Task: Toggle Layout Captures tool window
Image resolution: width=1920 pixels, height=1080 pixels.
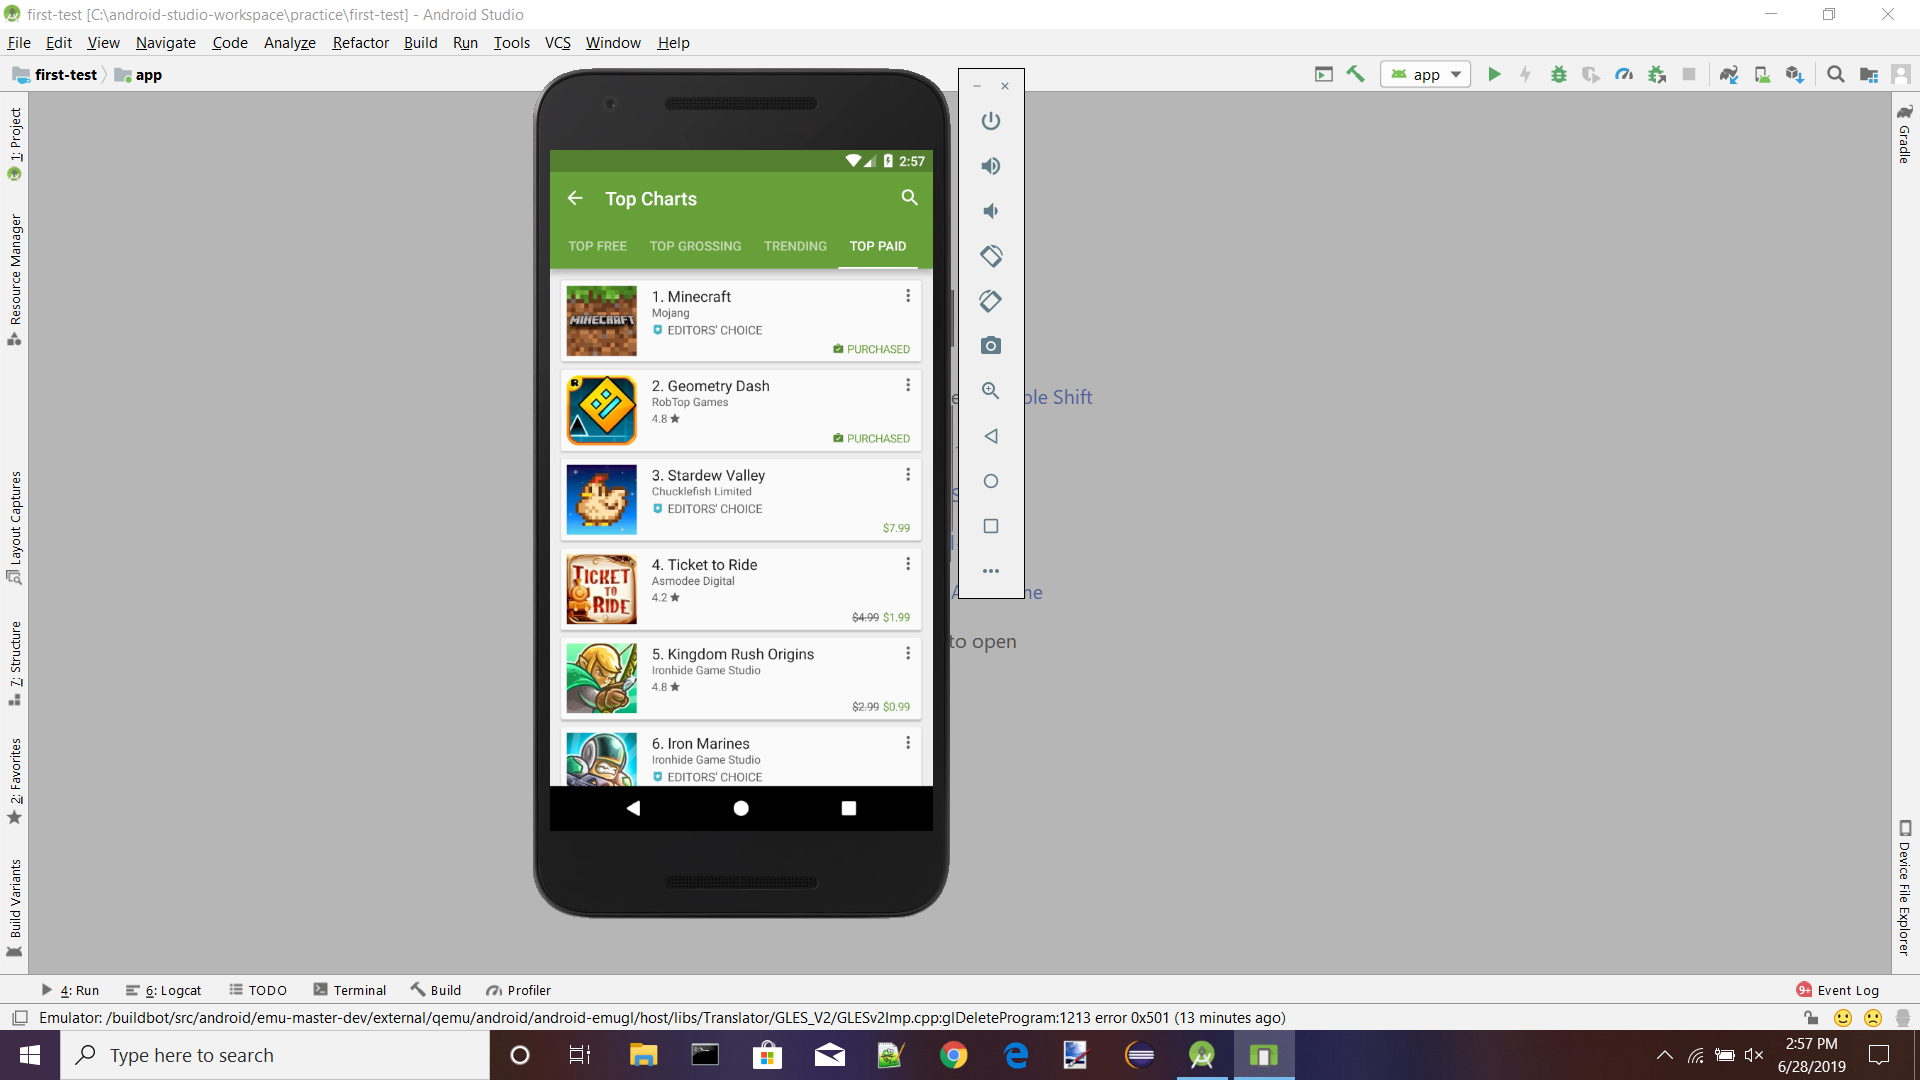Action: [15, 527]
